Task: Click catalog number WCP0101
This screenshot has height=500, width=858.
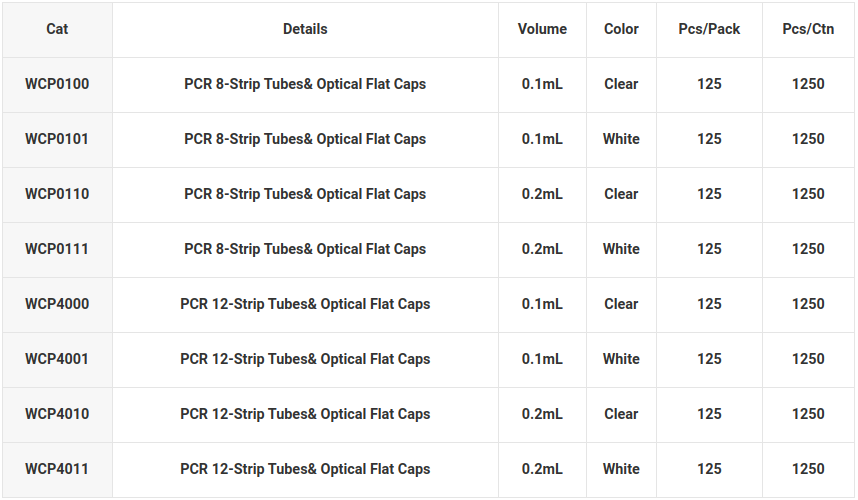Action: pyautogui.click(x=57, y=139)
